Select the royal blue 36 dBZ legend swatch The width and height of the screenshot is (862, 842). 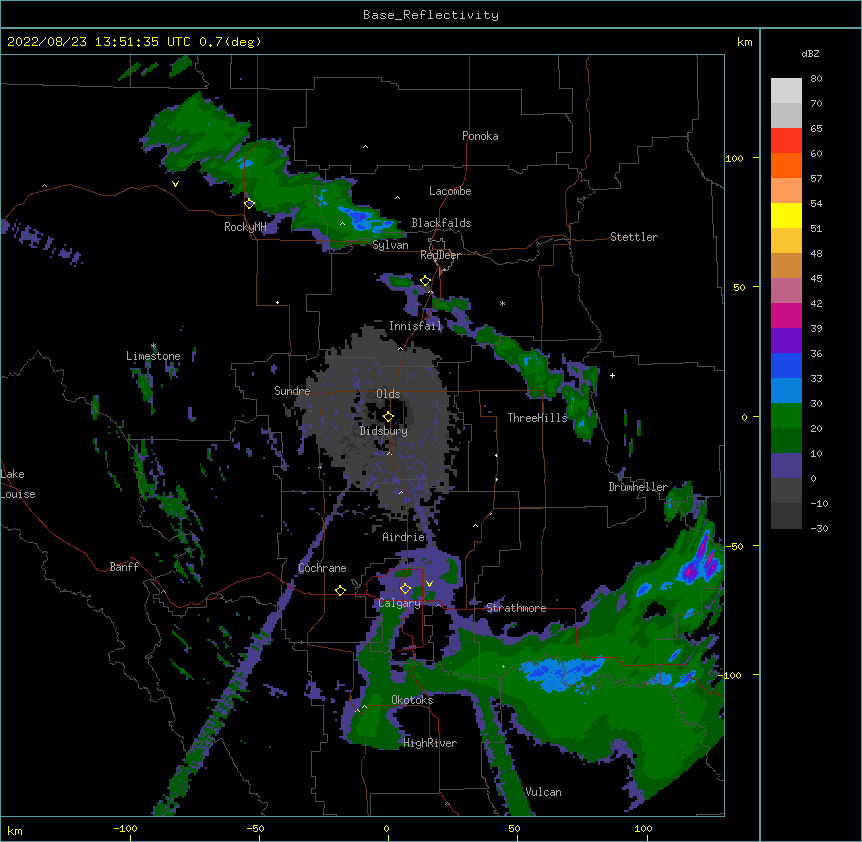click(786, 365)
